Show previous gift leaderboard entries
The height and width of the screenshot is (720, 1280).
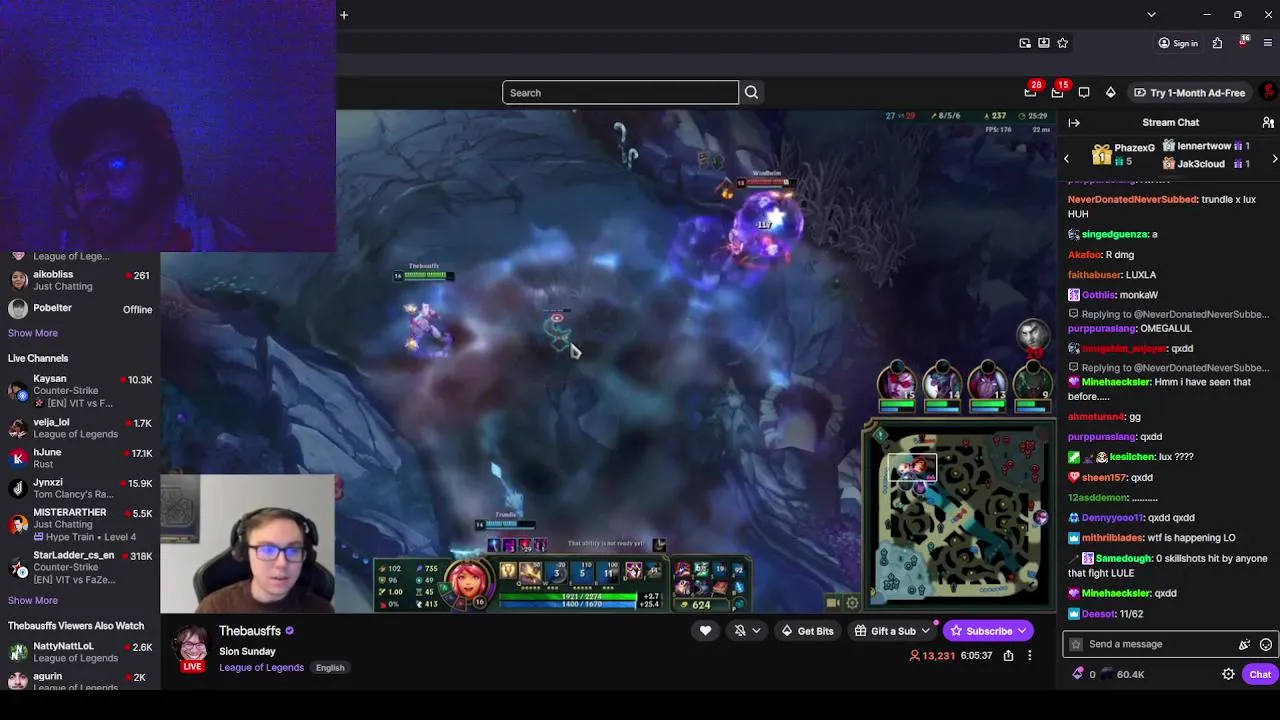pyautogui.click(x=1066, y=159)
